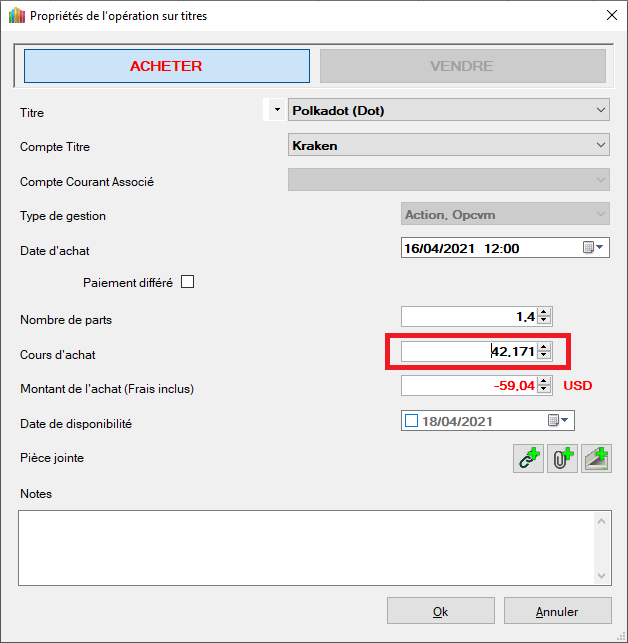Open the calendar for Date de disponibilité

558,421
